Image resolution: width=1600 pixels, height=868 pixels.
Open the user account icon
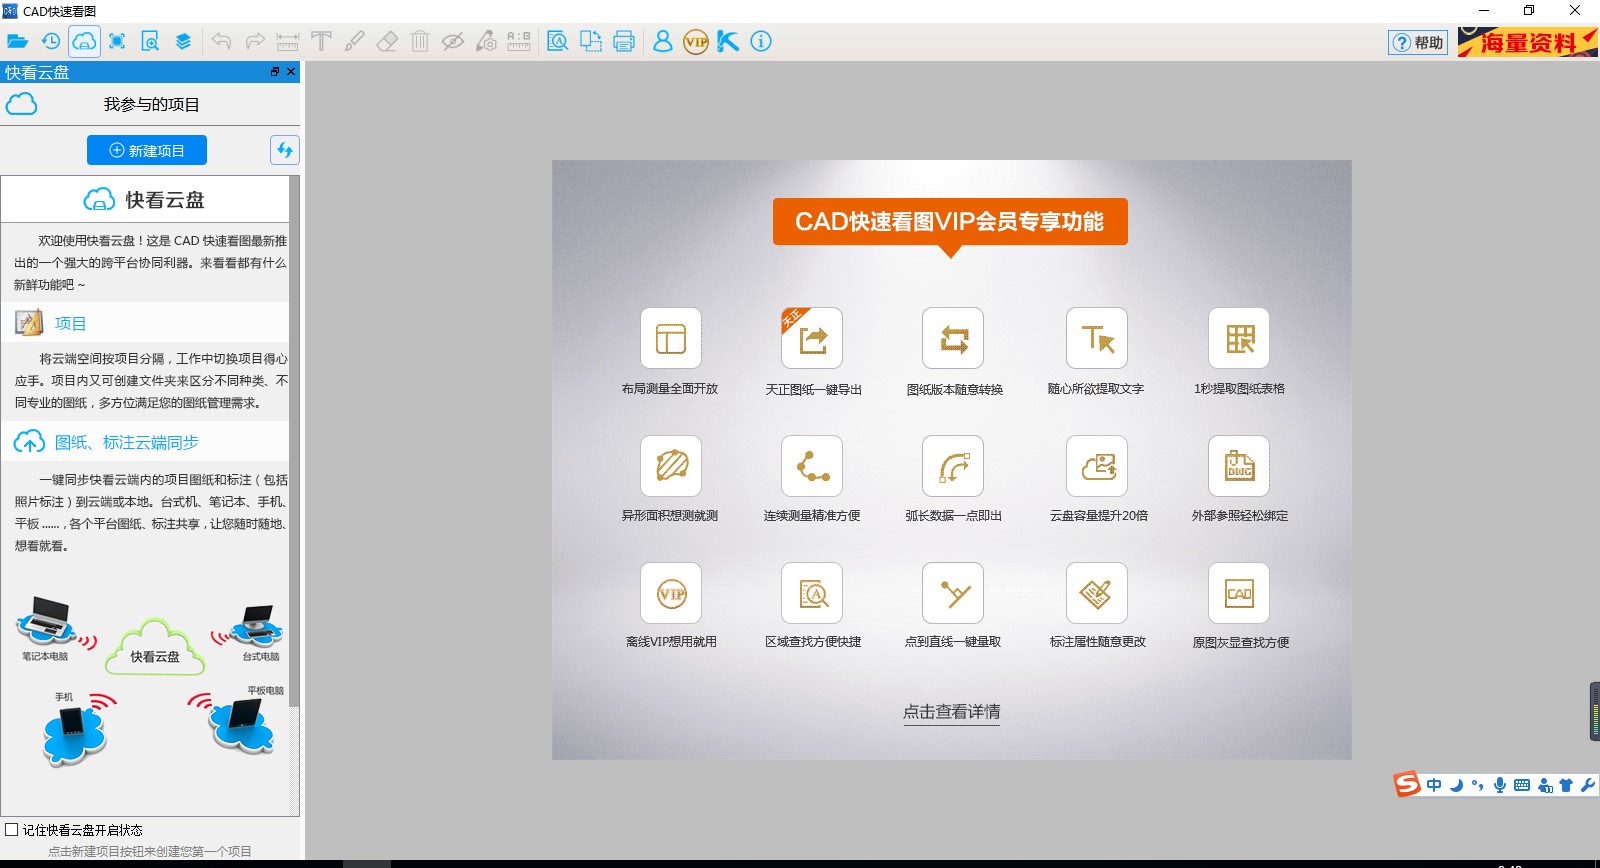coord(662,42)
